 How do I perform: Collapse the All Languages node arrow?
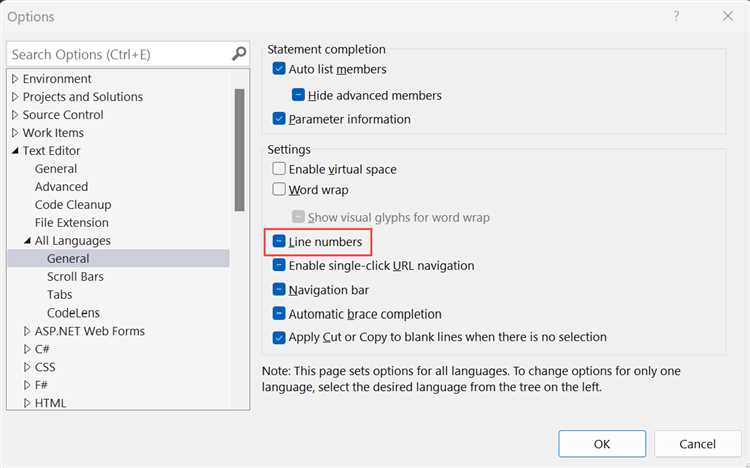[27, 241]
